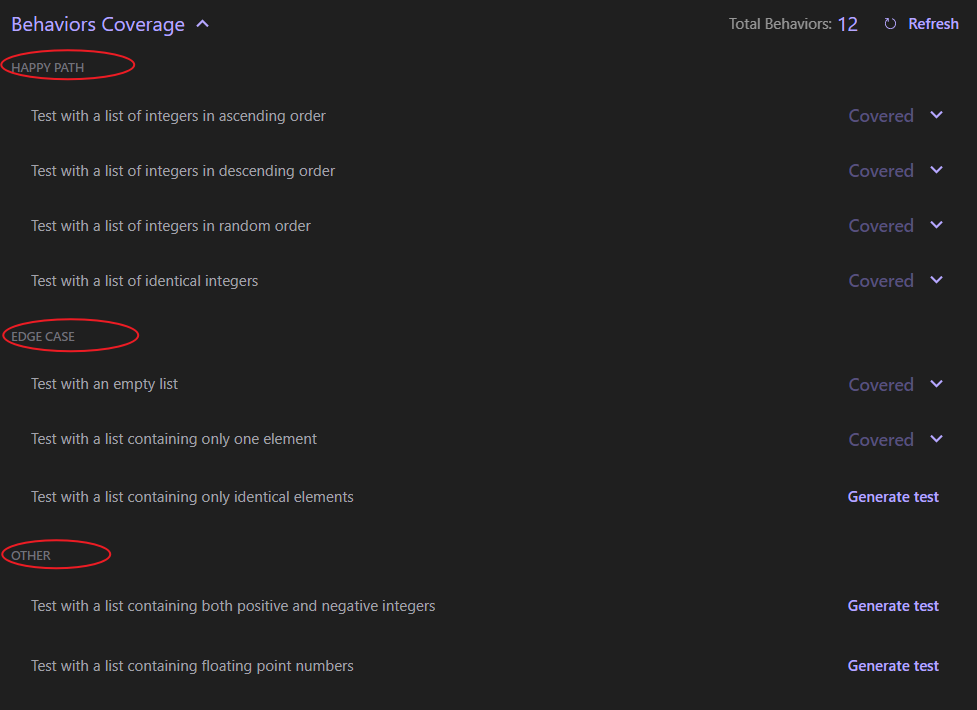Expand chevron for random order test
977x710 pixels.
(x=936, y=224)
